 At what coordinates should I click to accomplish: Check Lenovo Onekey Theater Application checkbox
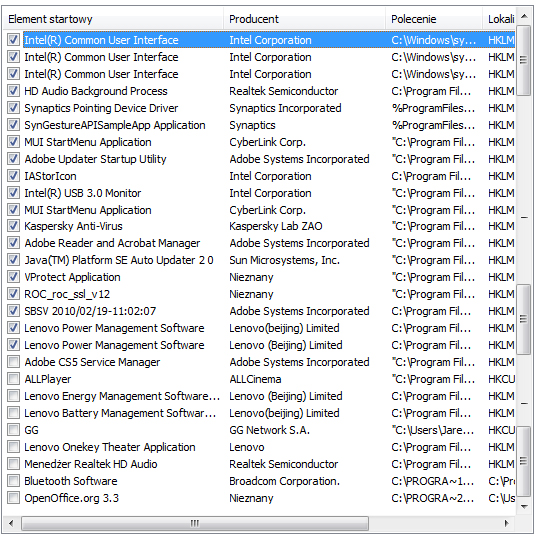13,447
